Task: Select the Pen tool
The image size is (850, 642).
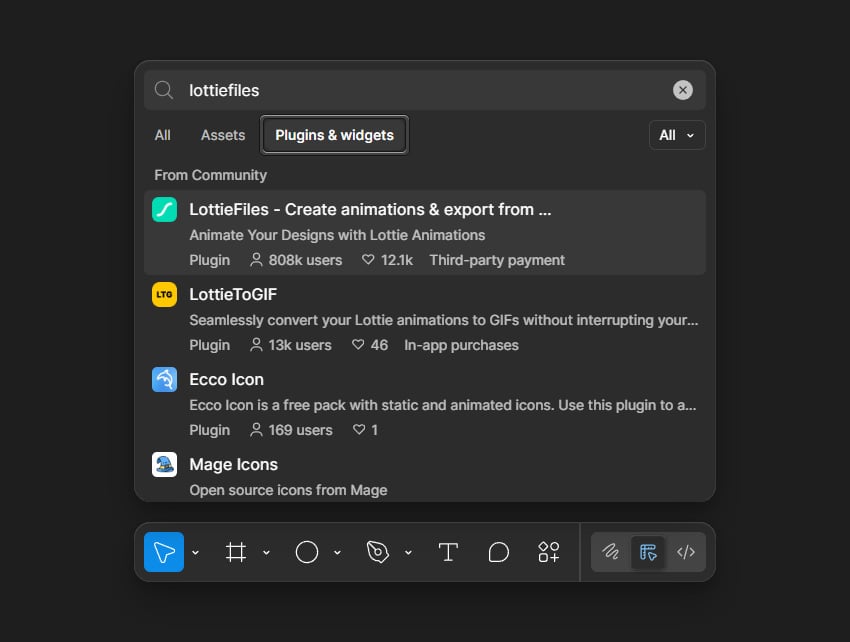Action: (x=378, y=552)
